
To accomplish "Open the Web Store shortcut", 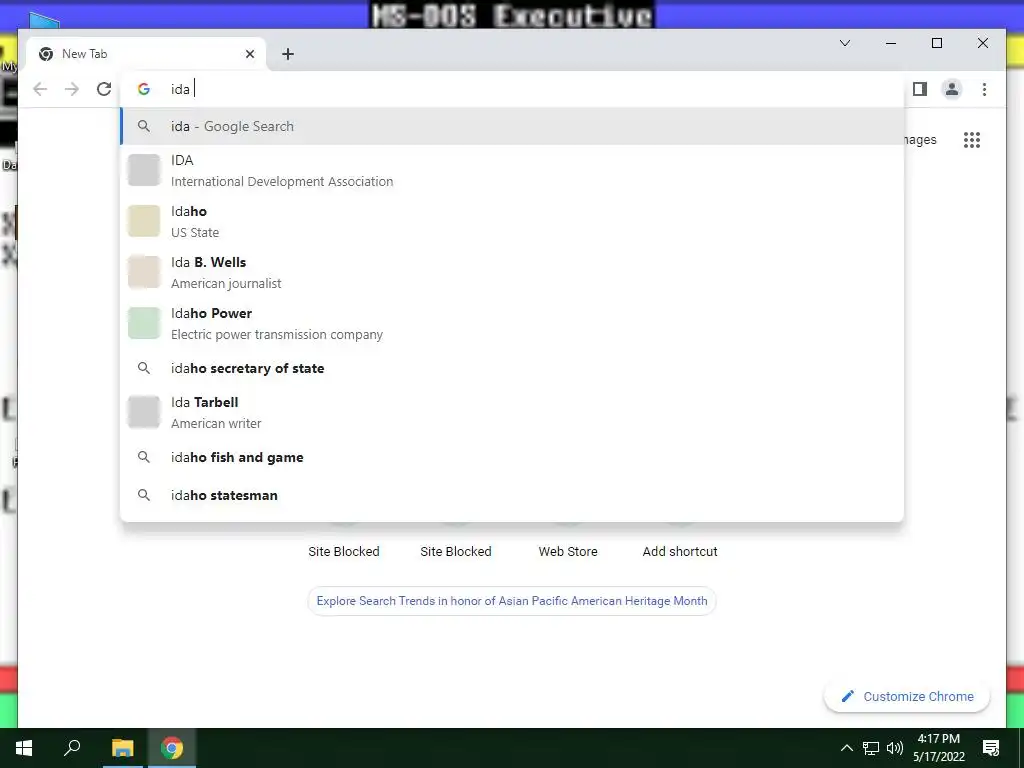I will tap(568, 551).
